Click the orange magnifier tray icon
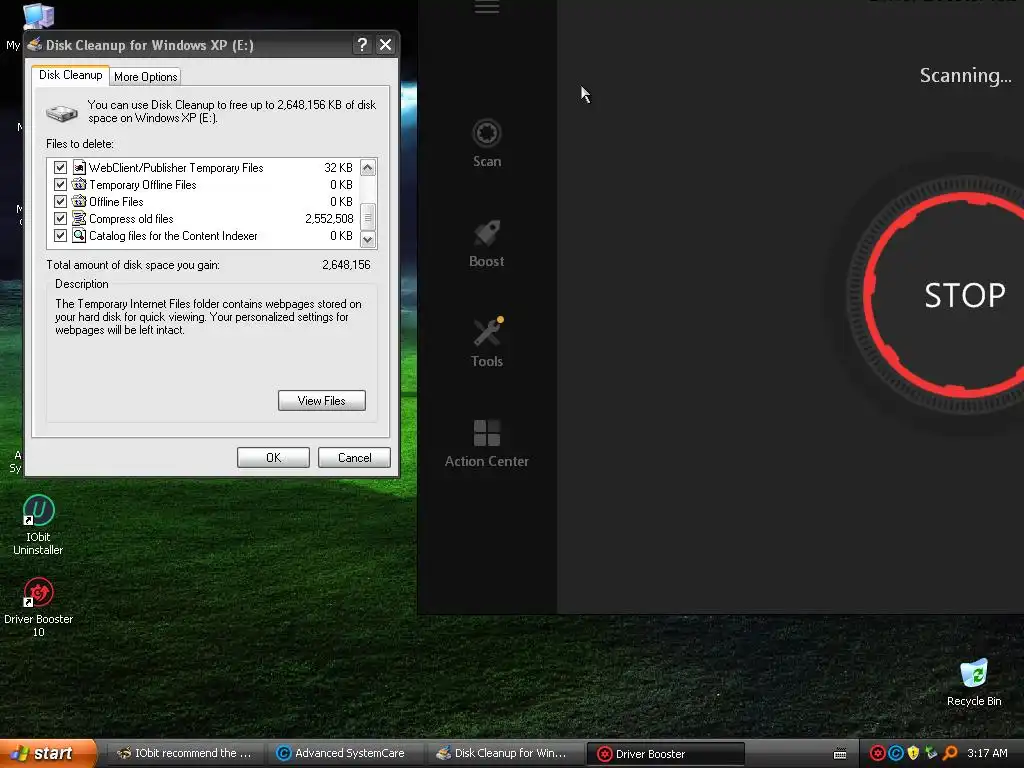This screenshot has height=768, width=1024. [950, 753]
